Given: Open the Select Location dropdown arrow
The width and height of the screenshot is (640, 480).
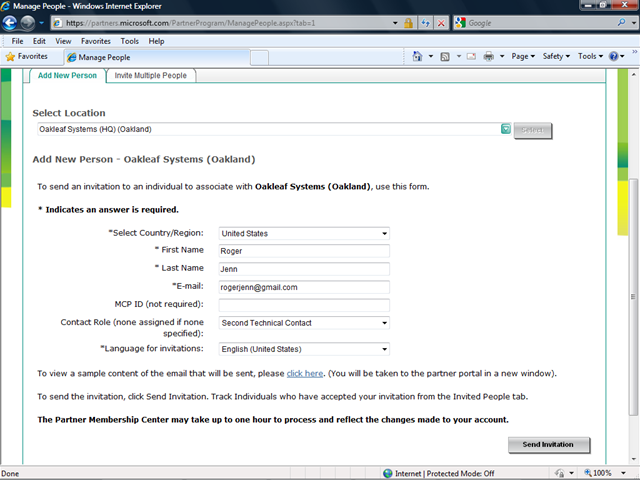Looking at the screenshot, I should pos(506,129).
